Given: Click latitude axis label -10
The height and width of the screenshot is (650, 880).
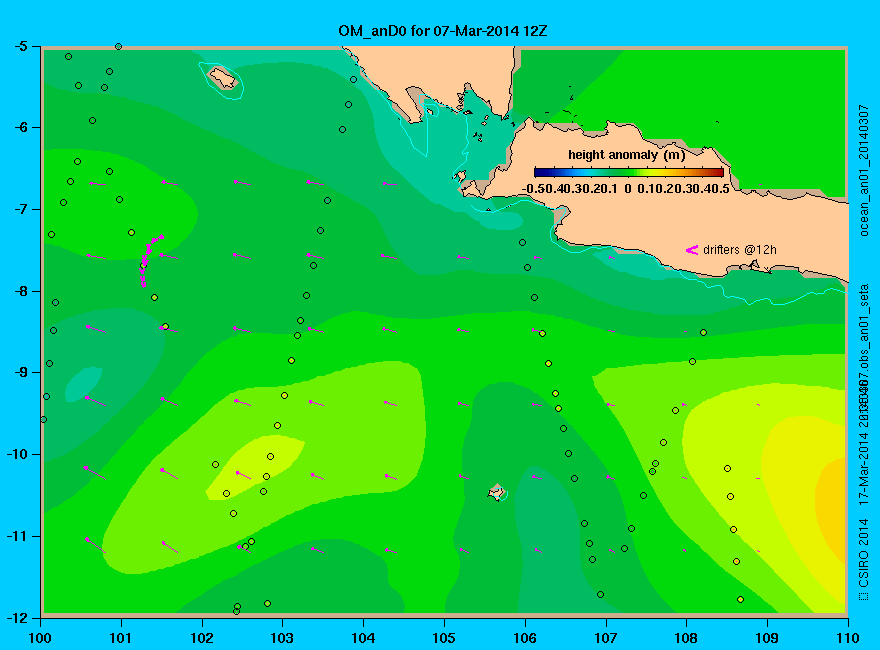Looking at the screenshot, I should click(x=16, y=454).
